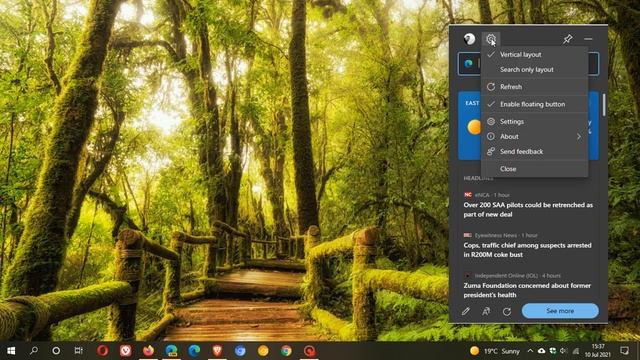Click the profile avatar in the widget
The width and height of the screenshot is (640, 360).
point(469,39)
